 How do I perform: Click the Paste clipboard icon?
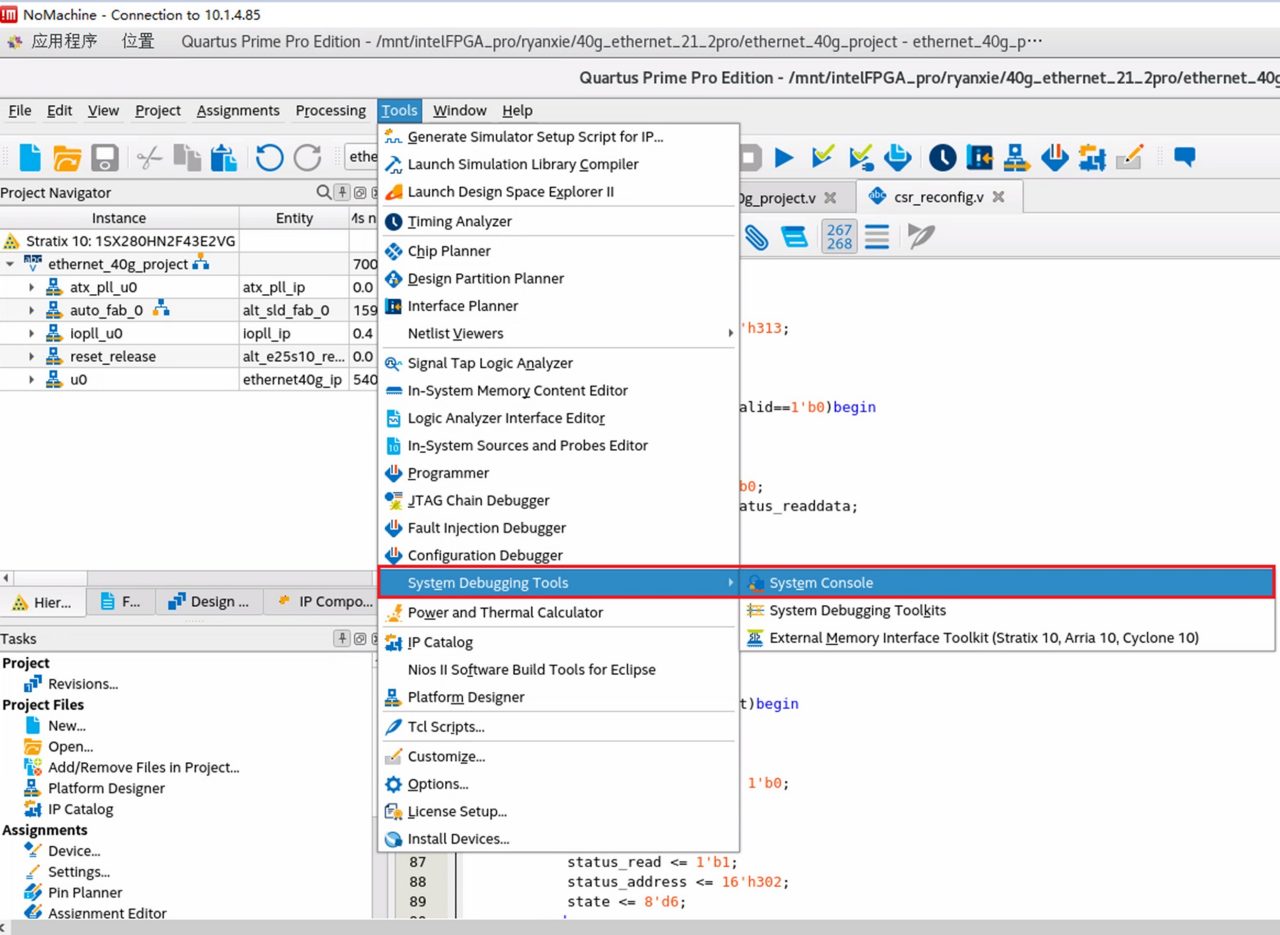point(223,158)
